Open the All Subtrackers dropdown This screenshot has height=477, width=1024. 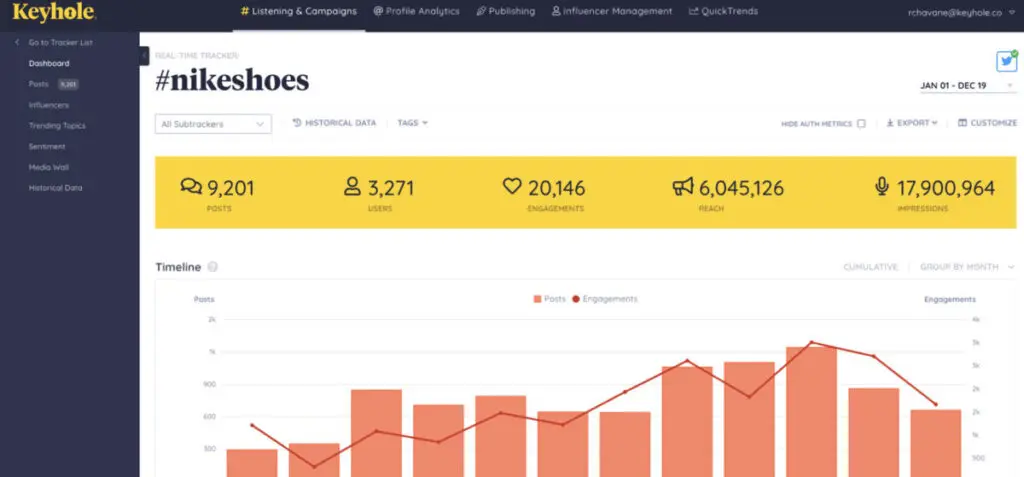coord(213,124)
